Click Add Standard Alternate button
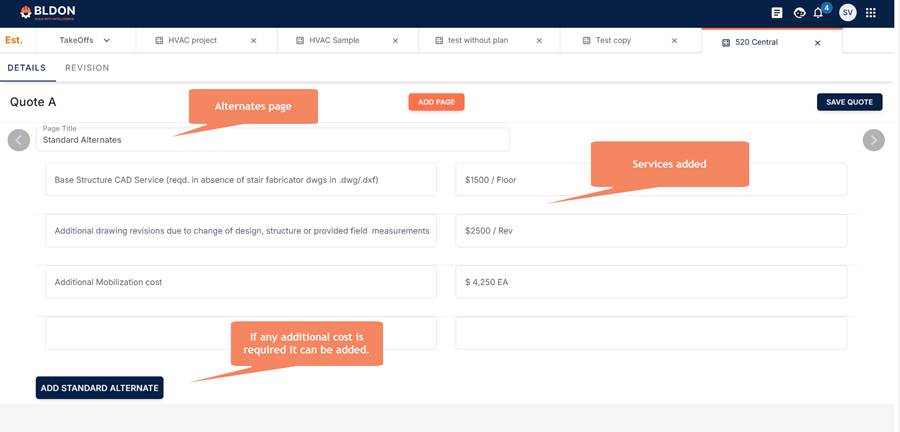The image size is (900, 432). (x=99, y=388)
